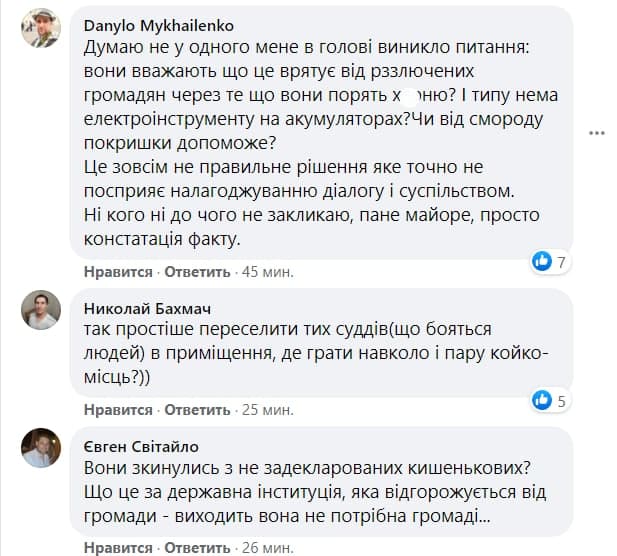Click Николай Бахмач's profile avatar
This screenshot has width=617, height=556.
pyautogui.click(x=40, y=309)
